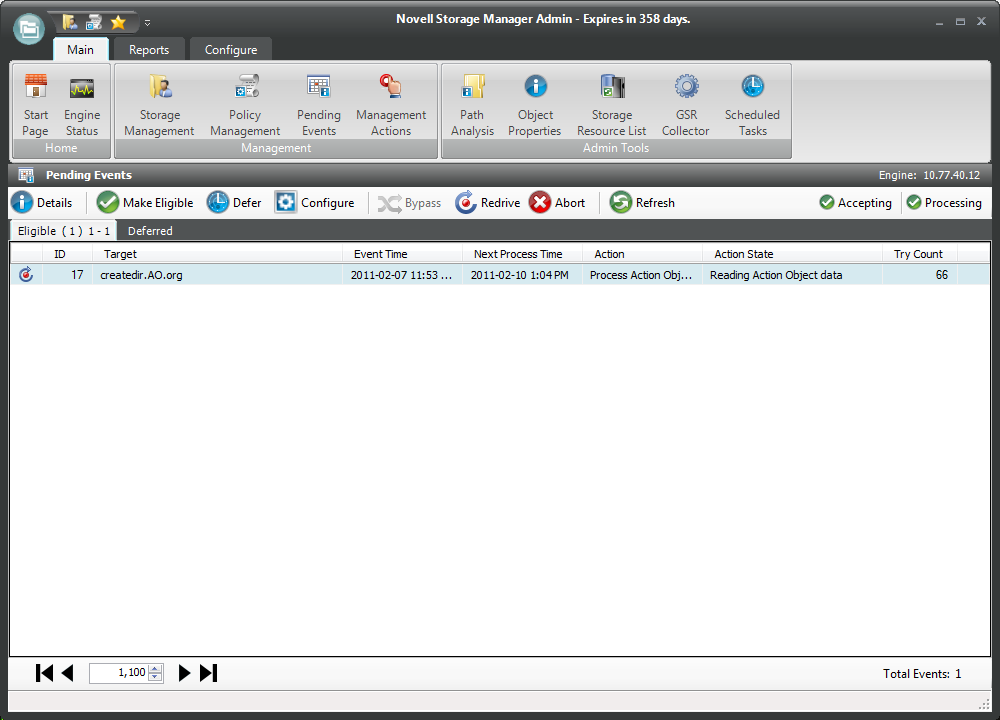The height and width of the screenshot is (720, 1000).
Task: Open Pending Events from ribbon
Action: (318, 105)
